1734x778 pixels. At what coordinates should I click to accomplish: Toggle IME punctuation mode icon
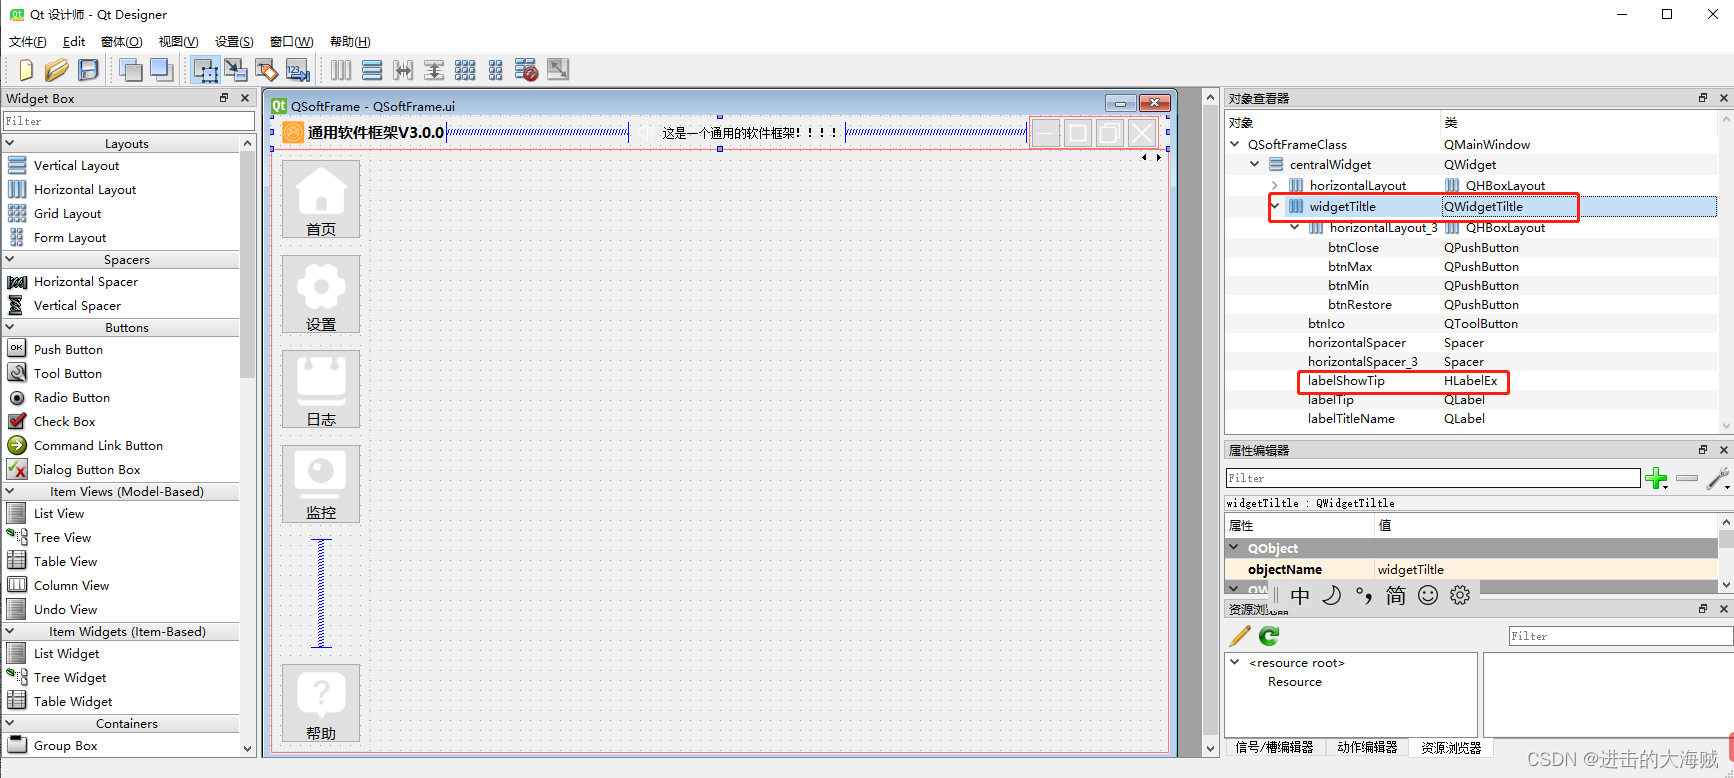[1364, 596]
